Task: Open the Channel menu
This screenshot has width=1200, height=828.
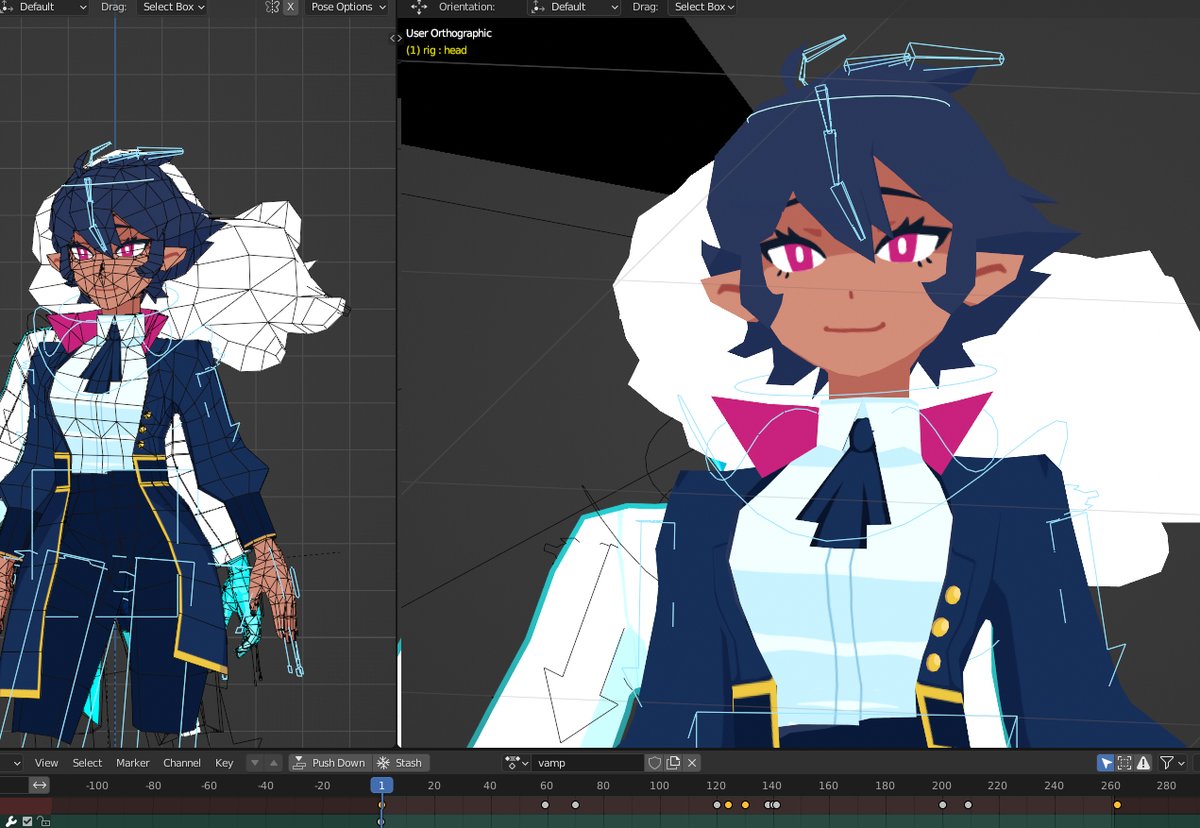Action: tap(182, 763)
